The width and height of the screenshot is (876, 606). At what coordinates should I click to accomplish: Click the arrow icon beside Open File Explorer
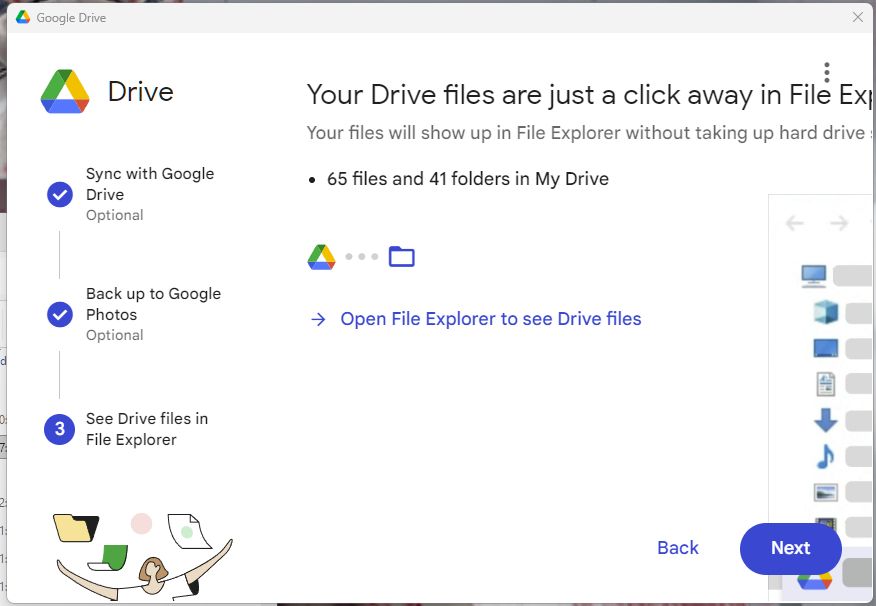(x=318, y=319)
